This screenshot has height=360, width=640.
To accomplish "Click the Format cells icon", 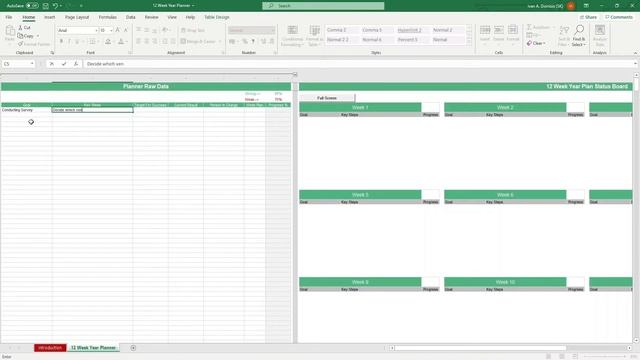I will pos(513,30).
